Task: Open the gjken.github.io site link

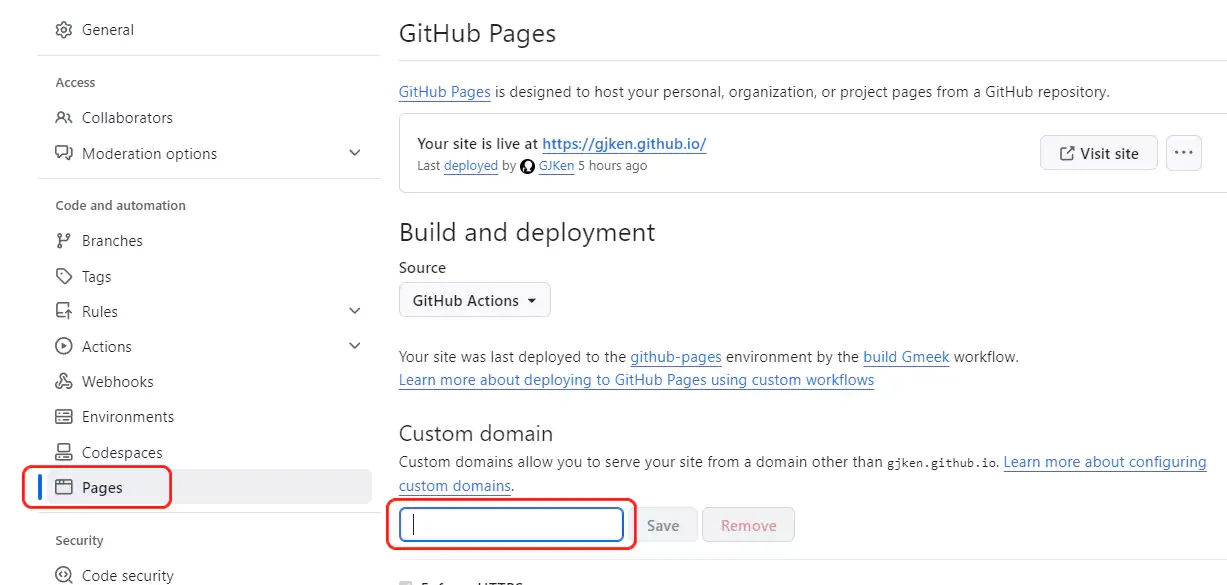Action: [624, 144]
